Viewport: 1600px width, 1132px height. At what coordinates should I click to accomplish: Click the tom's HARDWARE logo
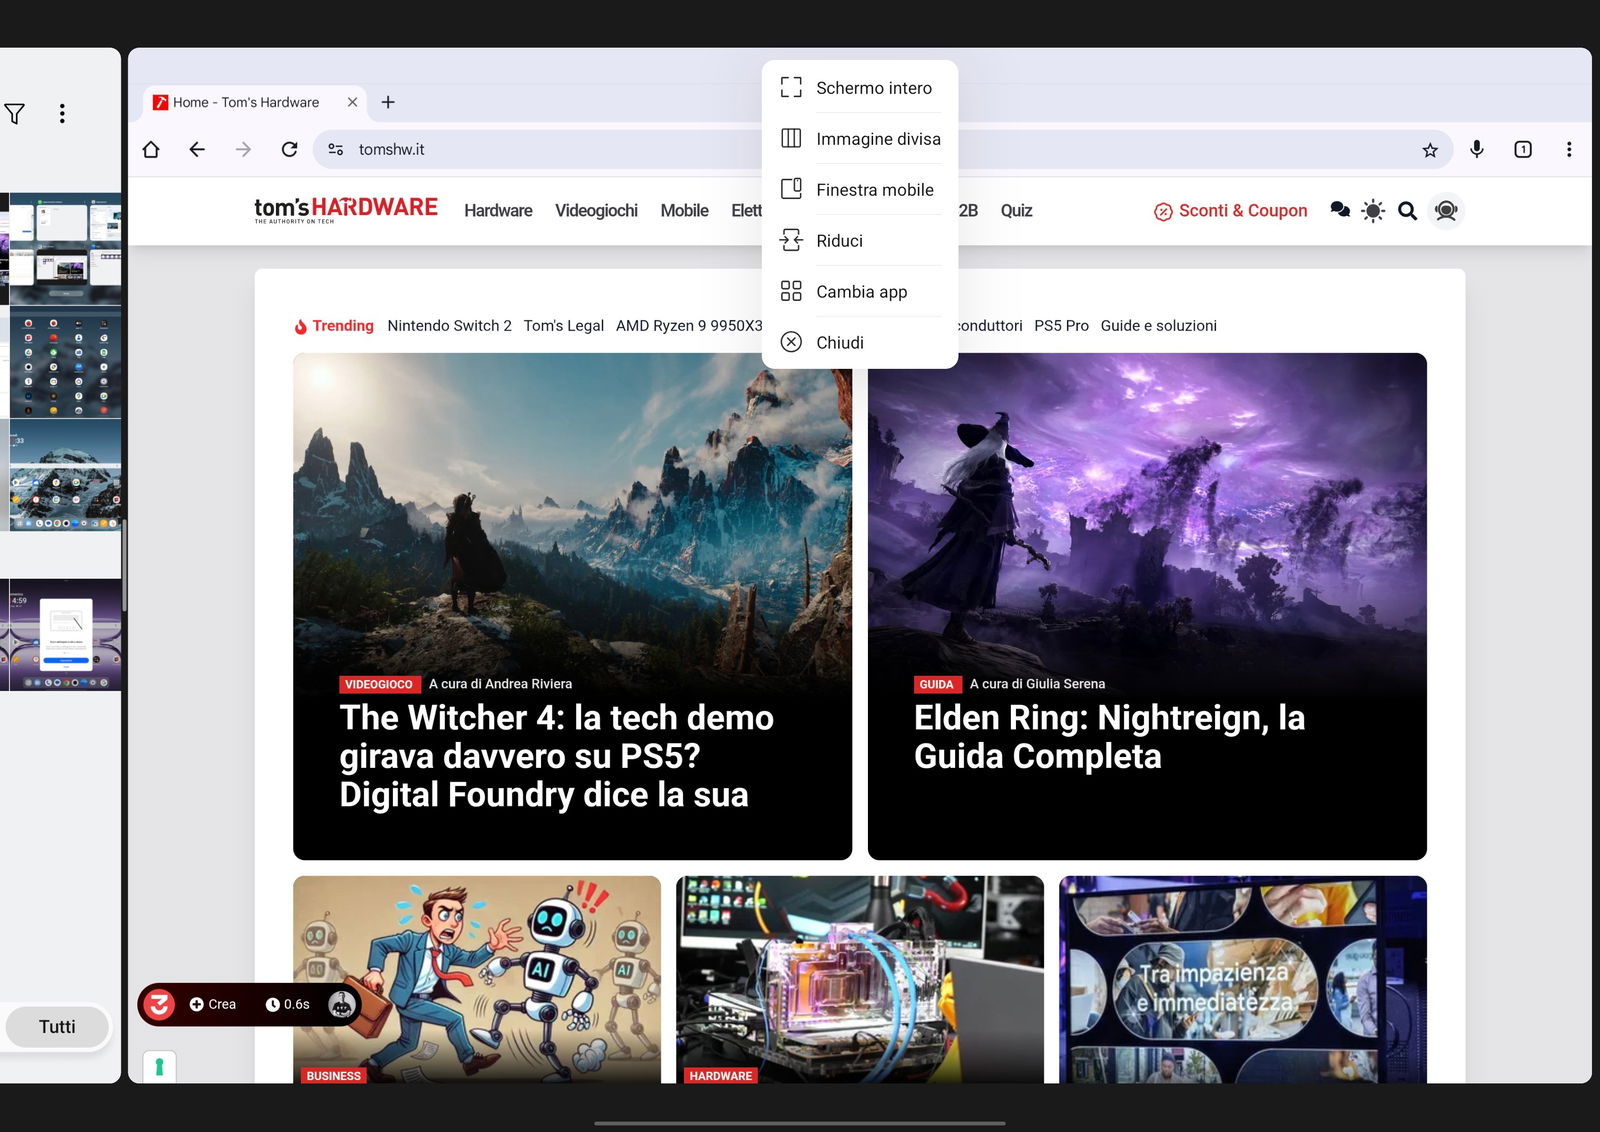tap(346, 210)
